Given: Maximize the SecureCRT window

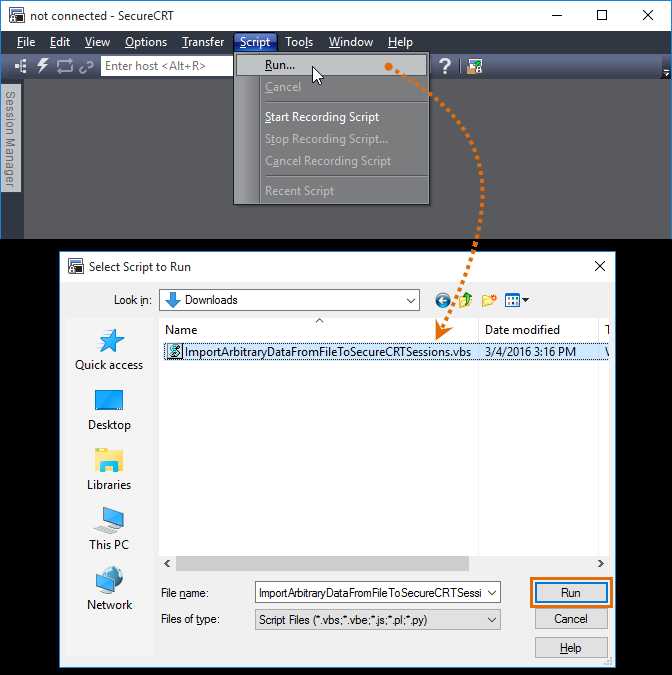Looking at the screenshot, I should click(602, 15).
